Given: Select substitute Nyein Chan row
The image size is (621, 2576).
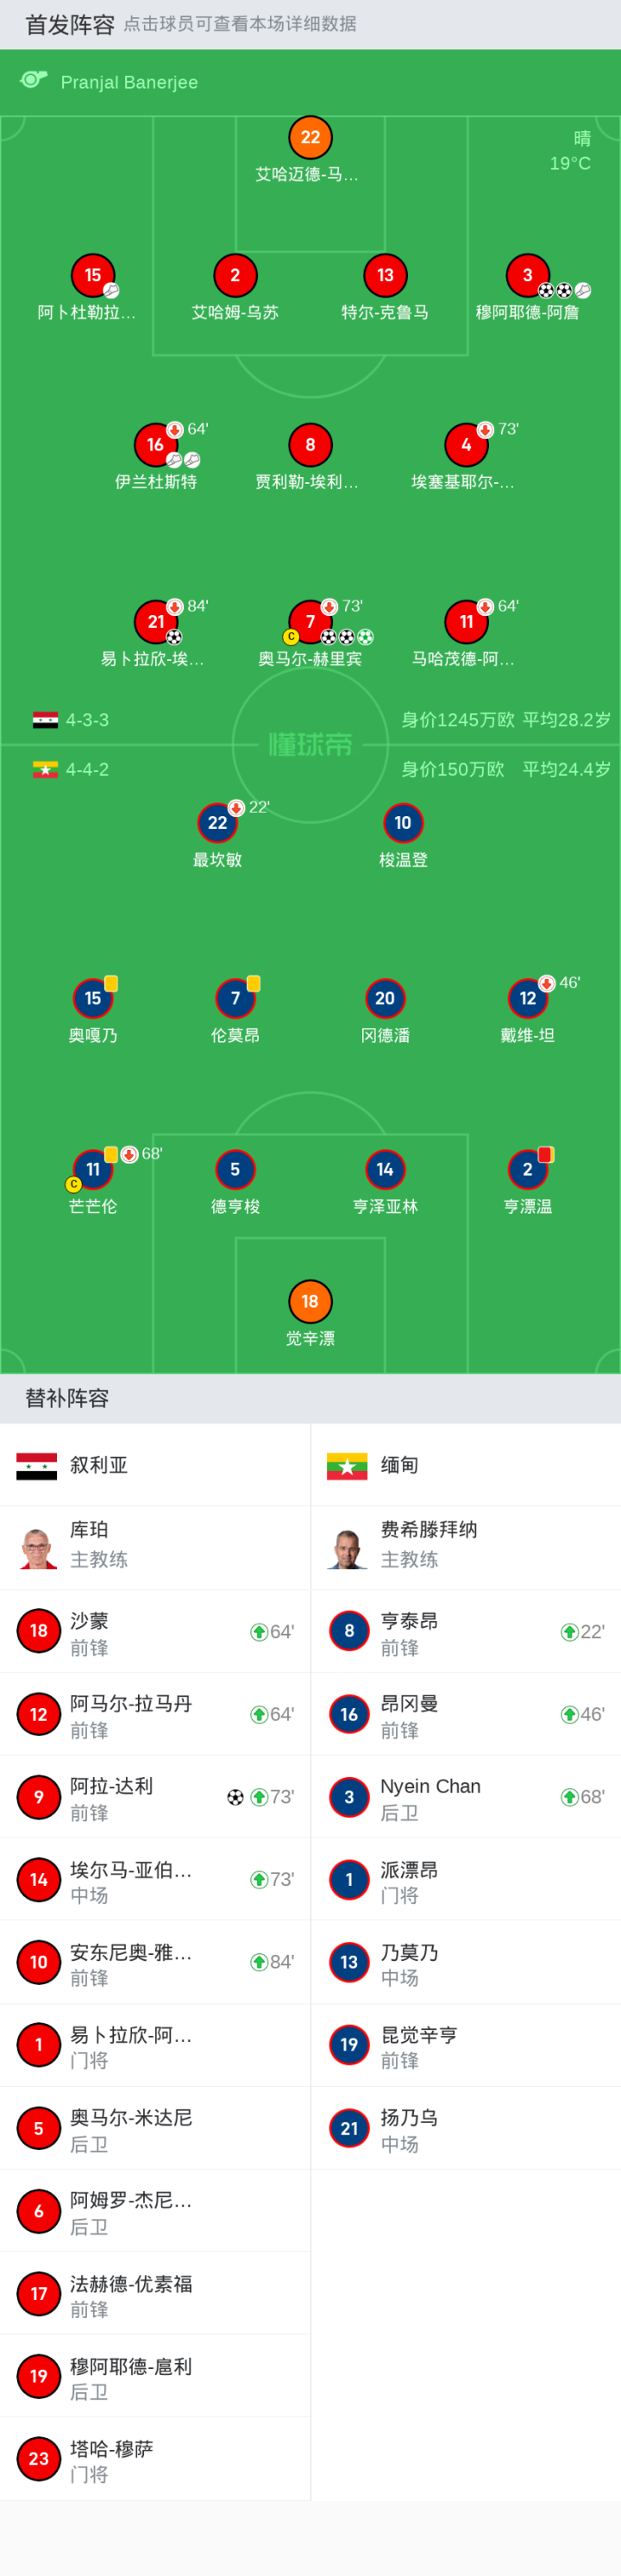Looking at the screenshot, I should pos(465,1797).
